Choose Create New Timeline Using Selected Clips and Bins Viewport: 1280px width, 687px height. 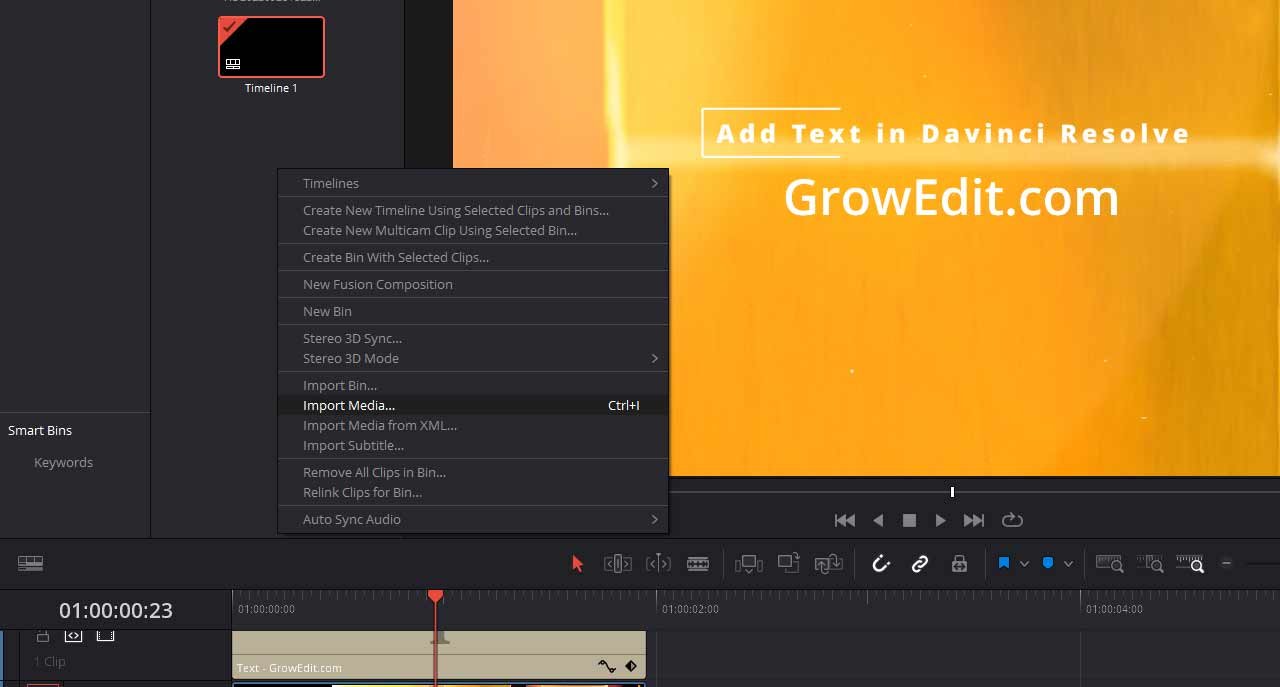point(473,210)
